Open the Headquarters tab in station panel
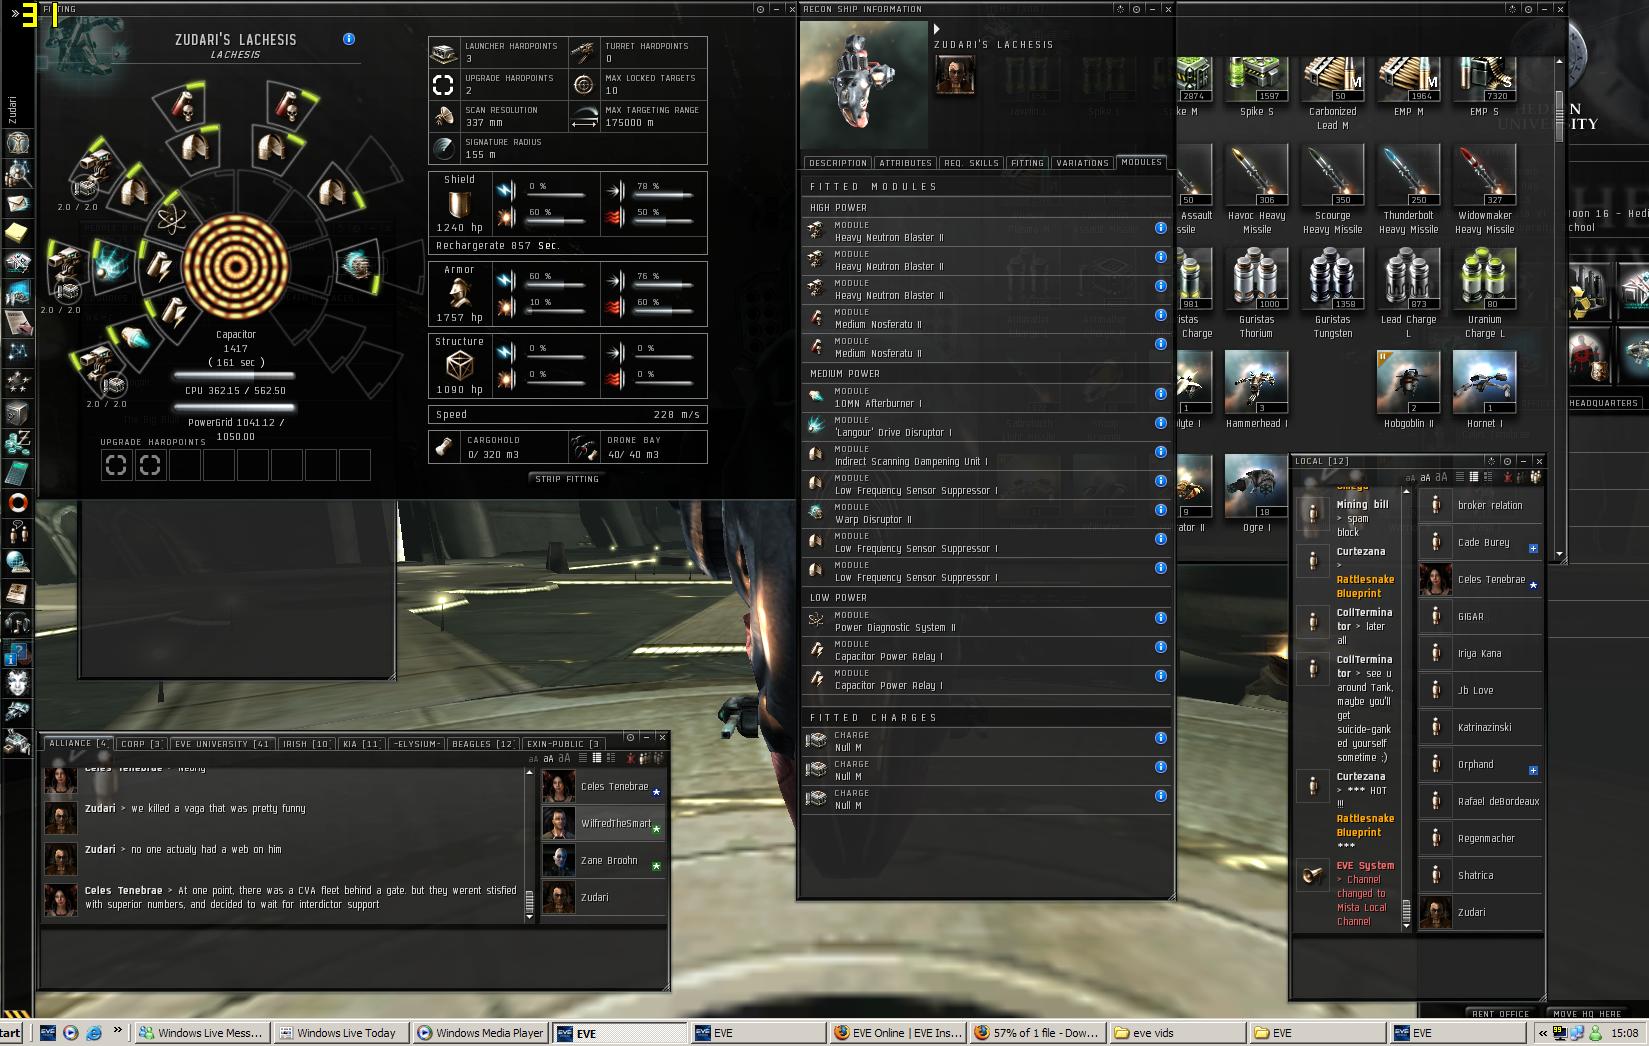This screenshot has height=1046, width=1649. 1603,403
